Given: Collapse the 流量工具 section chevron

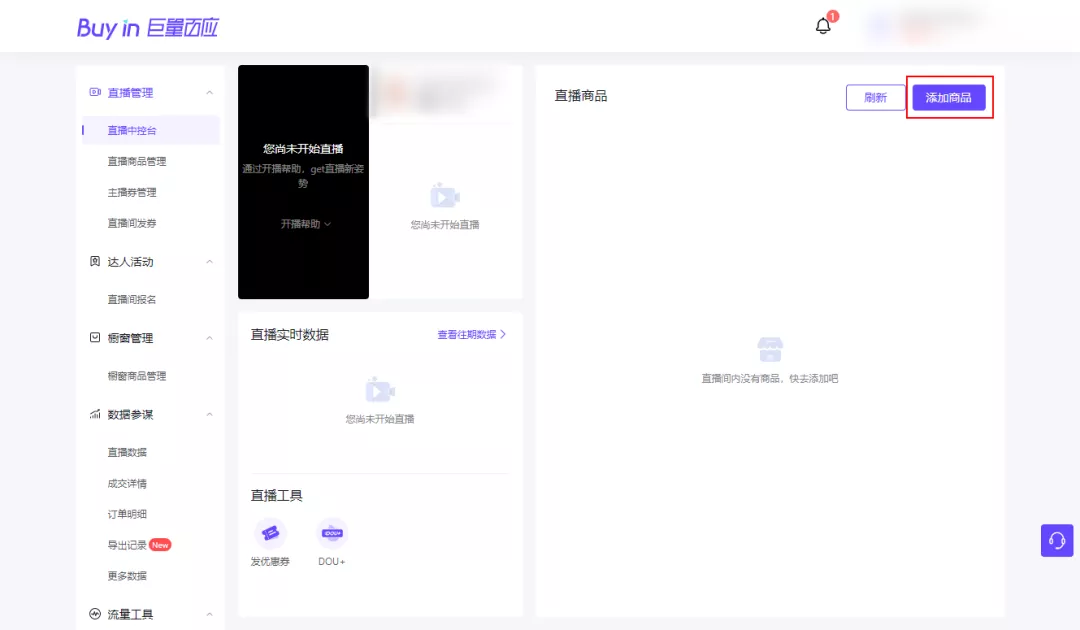Looking at the screenshot, I should point(209,614).
